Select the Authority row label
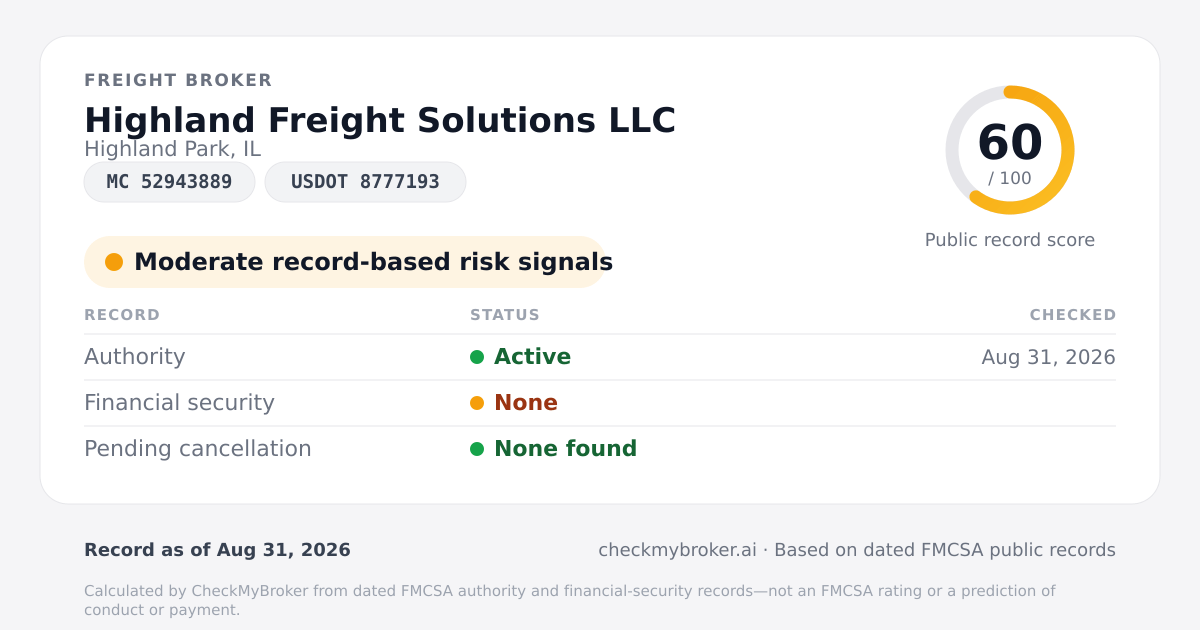The width and height of the screenshot is (1200, 630). point(135,357)
